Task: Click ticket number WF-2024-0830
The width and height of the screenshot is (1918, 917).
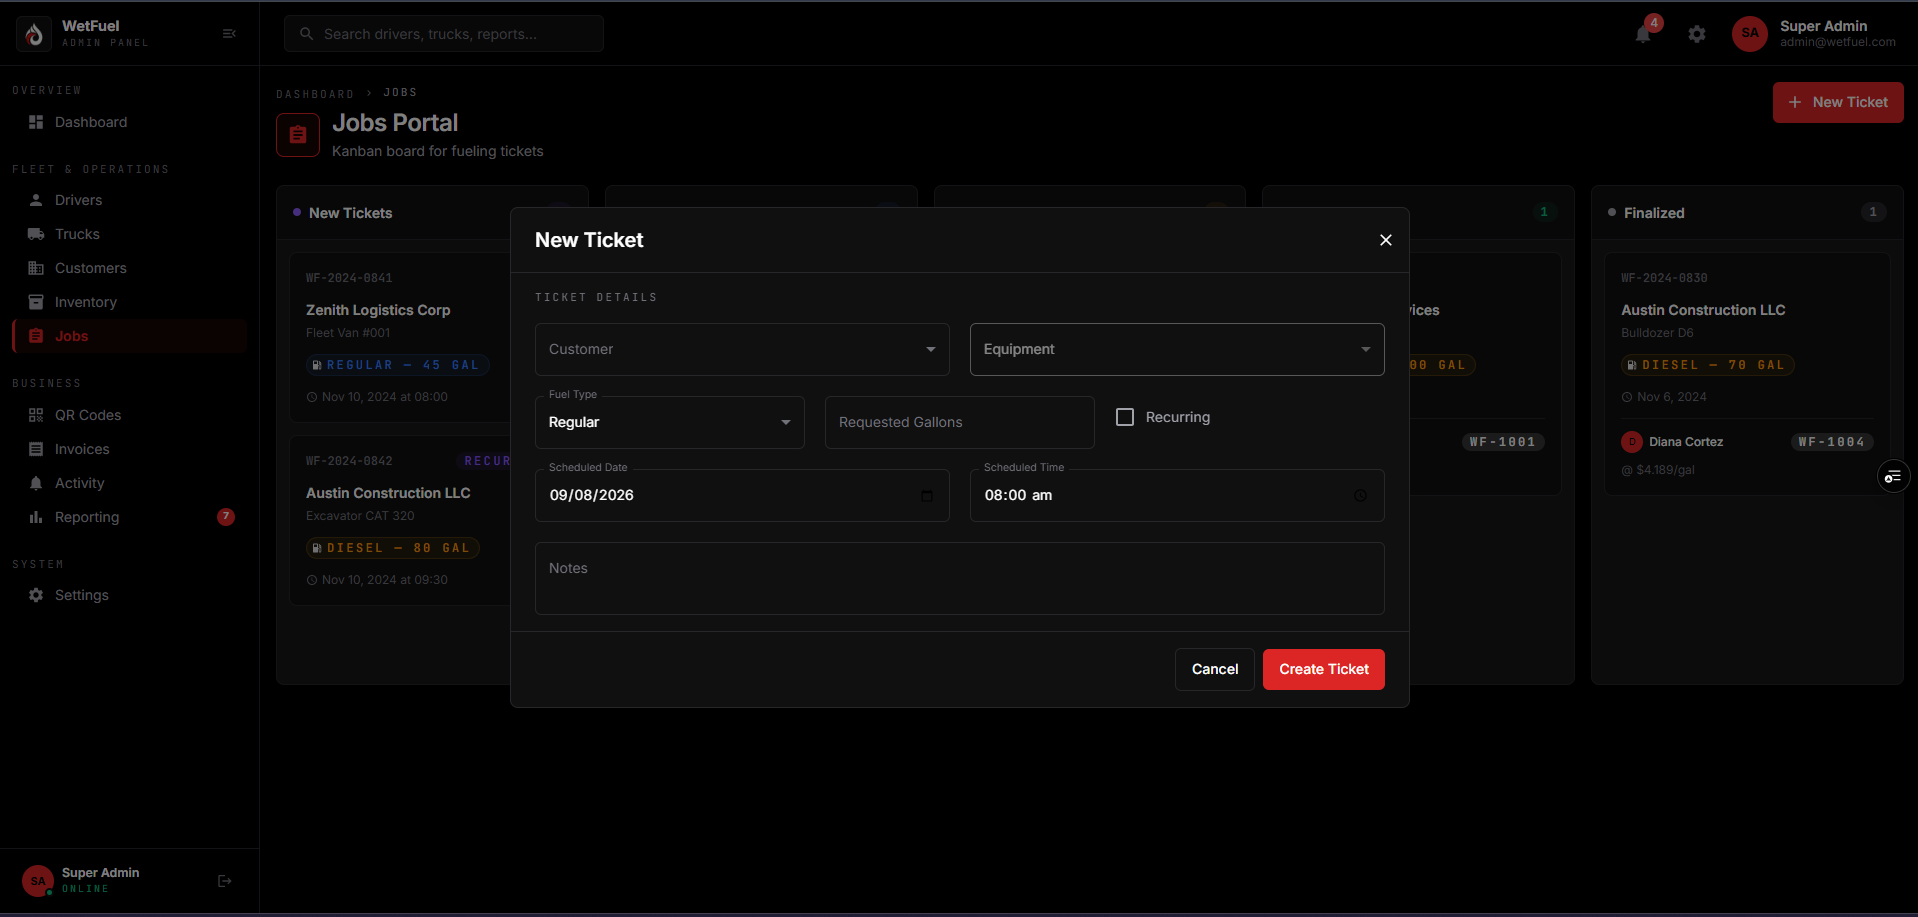Action: point(1664,278)
